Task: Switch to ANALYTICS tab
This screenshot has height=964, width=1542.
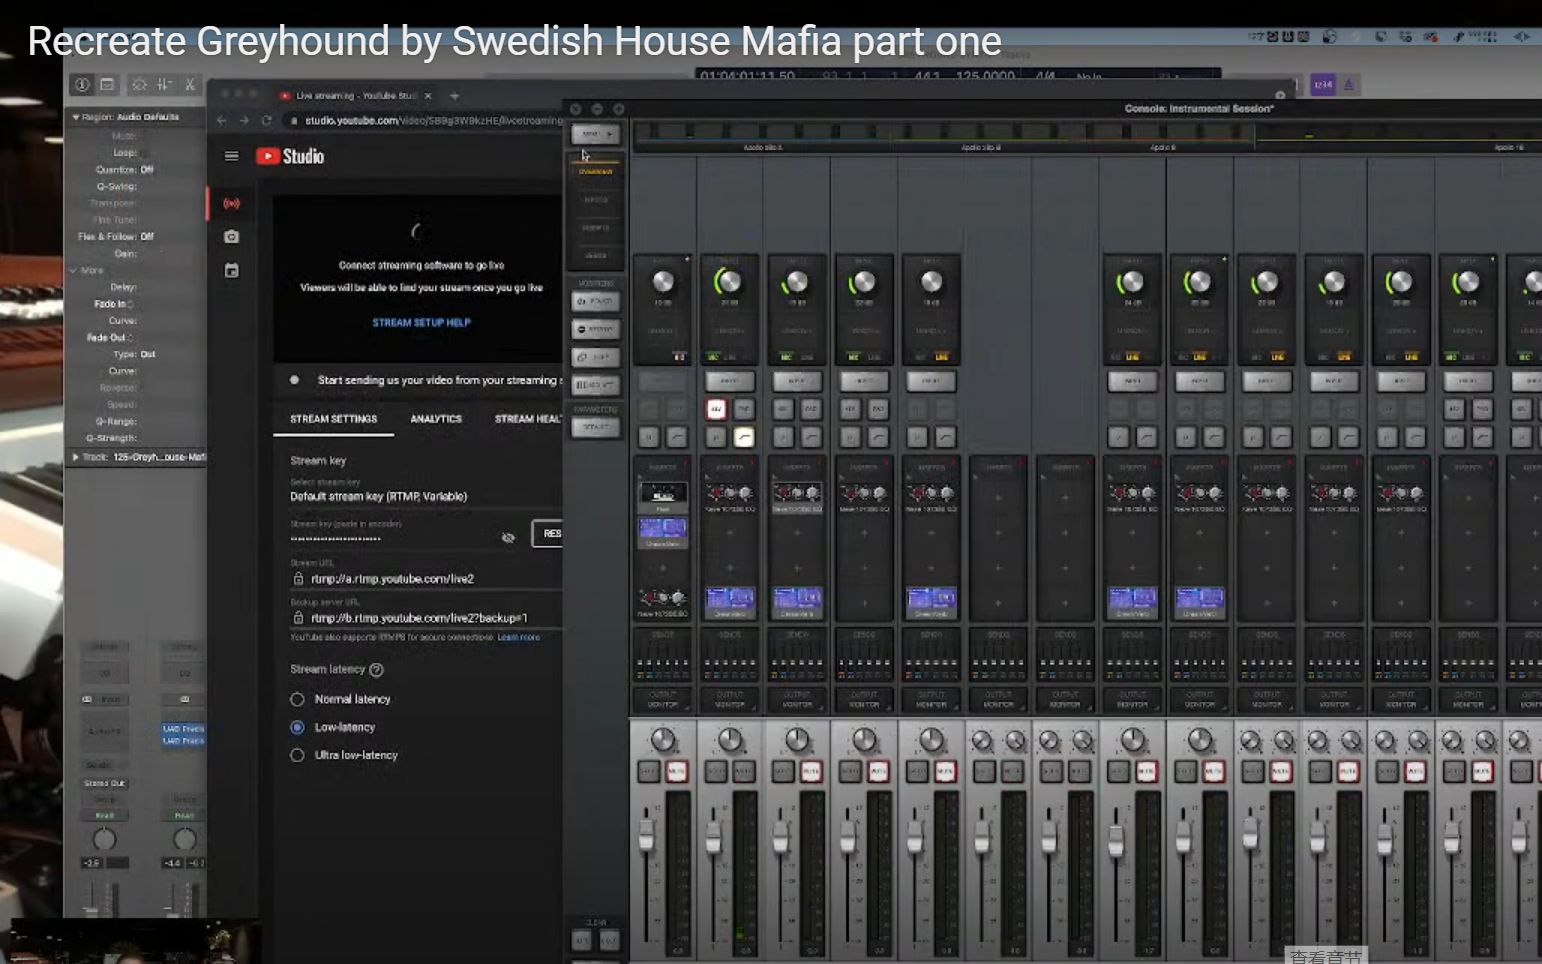Action: tap(436, 419)
